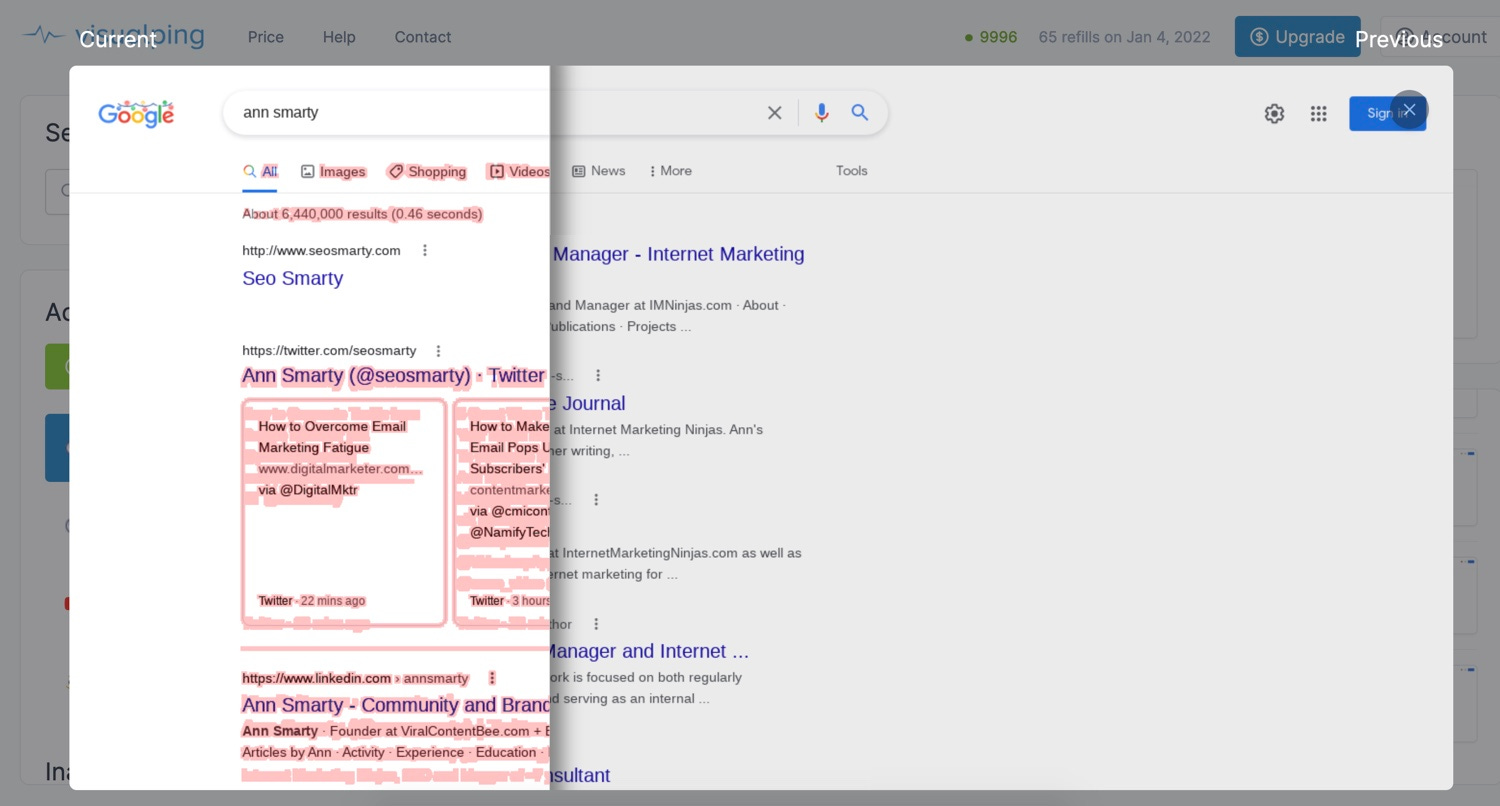Click the microphone voice search icon
1500x806 pixels.
(821, 113)
